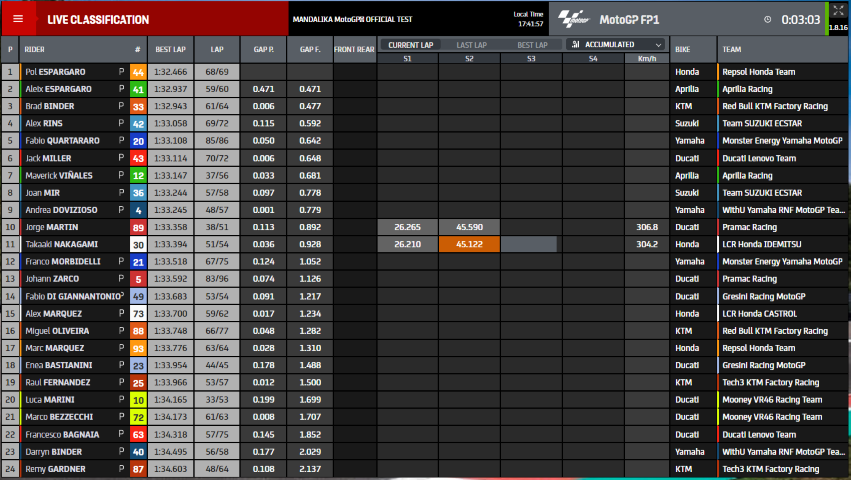Click LCR Honda IDEMITSU team name
Screen dimensions: 851x480
point(762,244)
